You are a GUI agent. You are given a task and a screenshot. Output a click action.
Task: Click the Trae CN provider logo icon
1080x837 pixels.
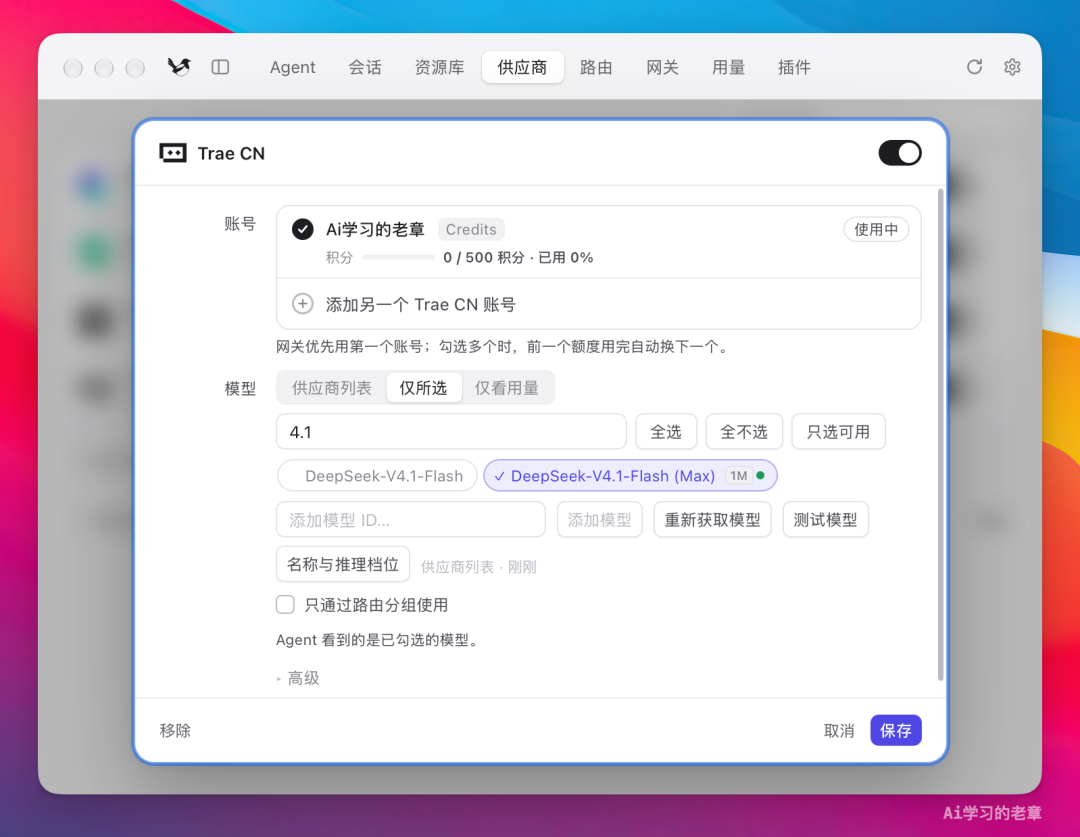[173, 153]
